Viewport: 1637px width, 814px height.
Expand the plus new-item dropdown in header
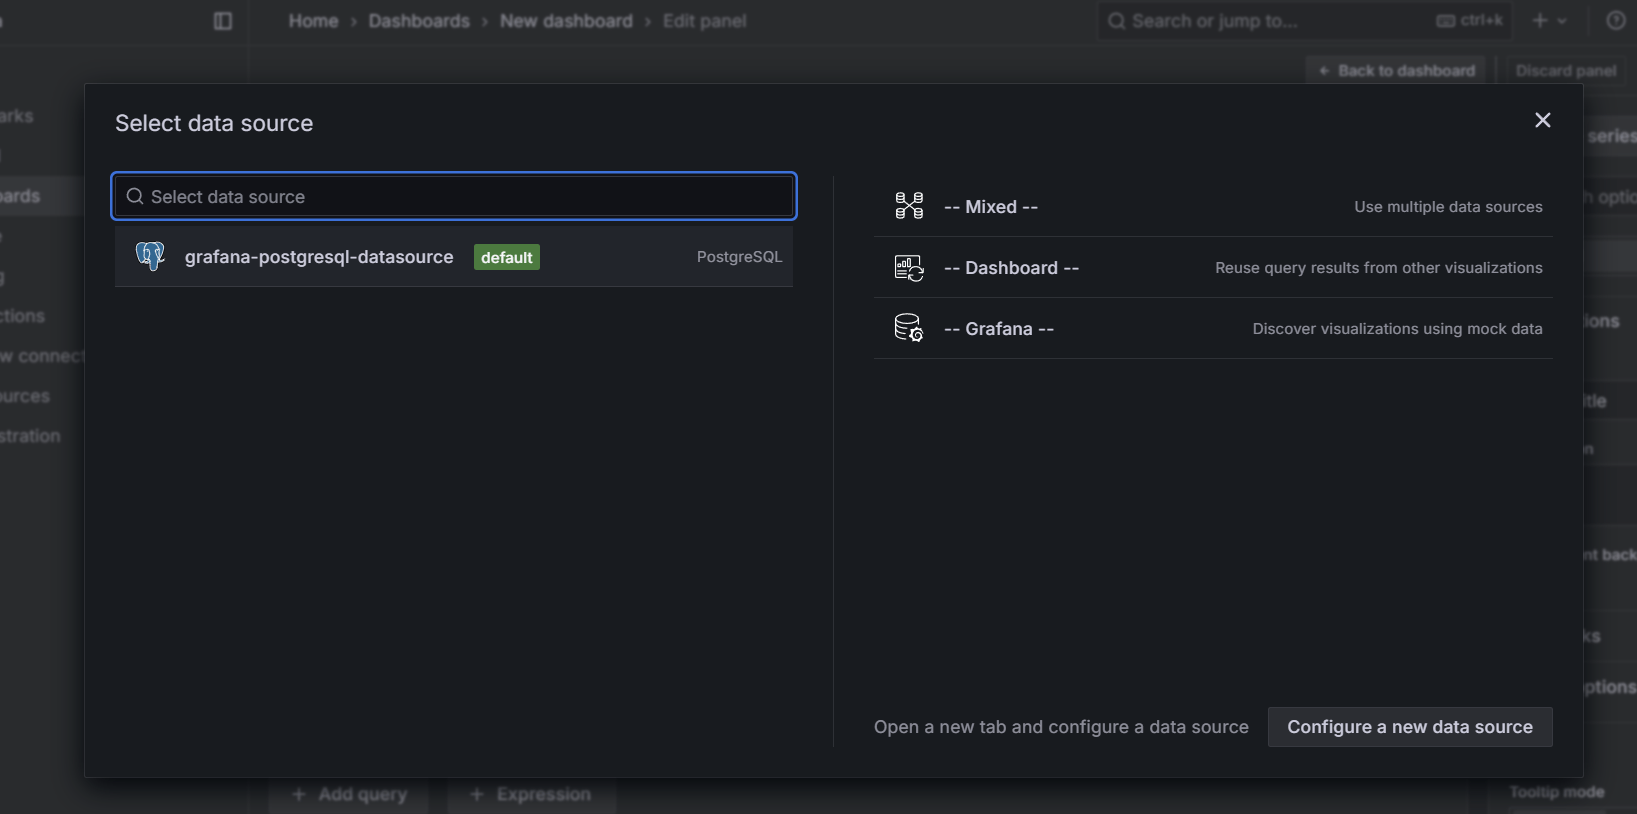(x=1549, y=21)
